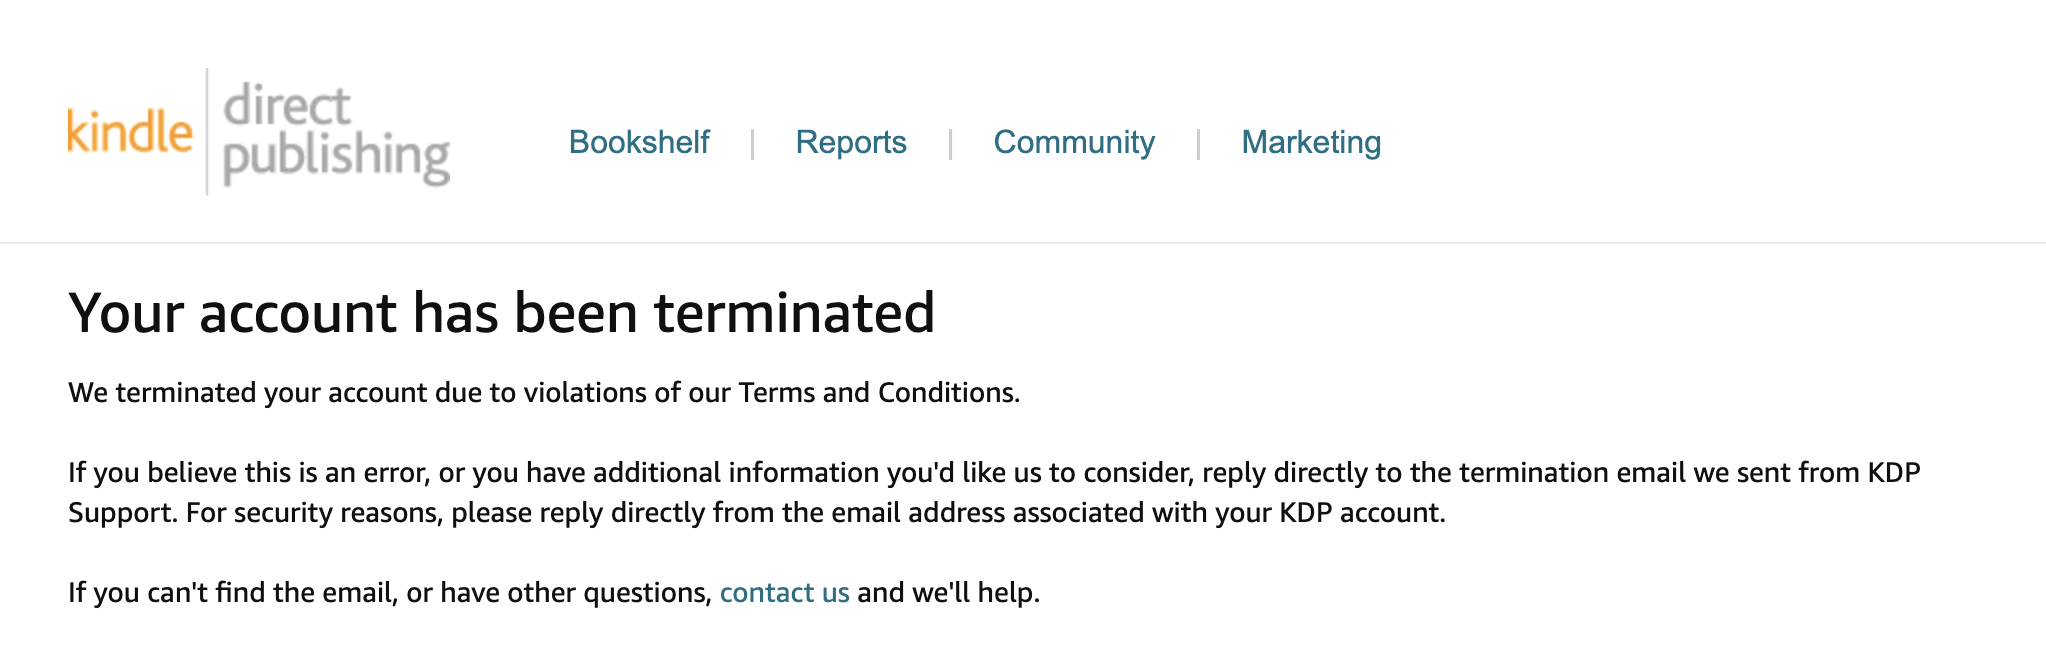Click the "Your account has been terminated" heading

[501, 313]
